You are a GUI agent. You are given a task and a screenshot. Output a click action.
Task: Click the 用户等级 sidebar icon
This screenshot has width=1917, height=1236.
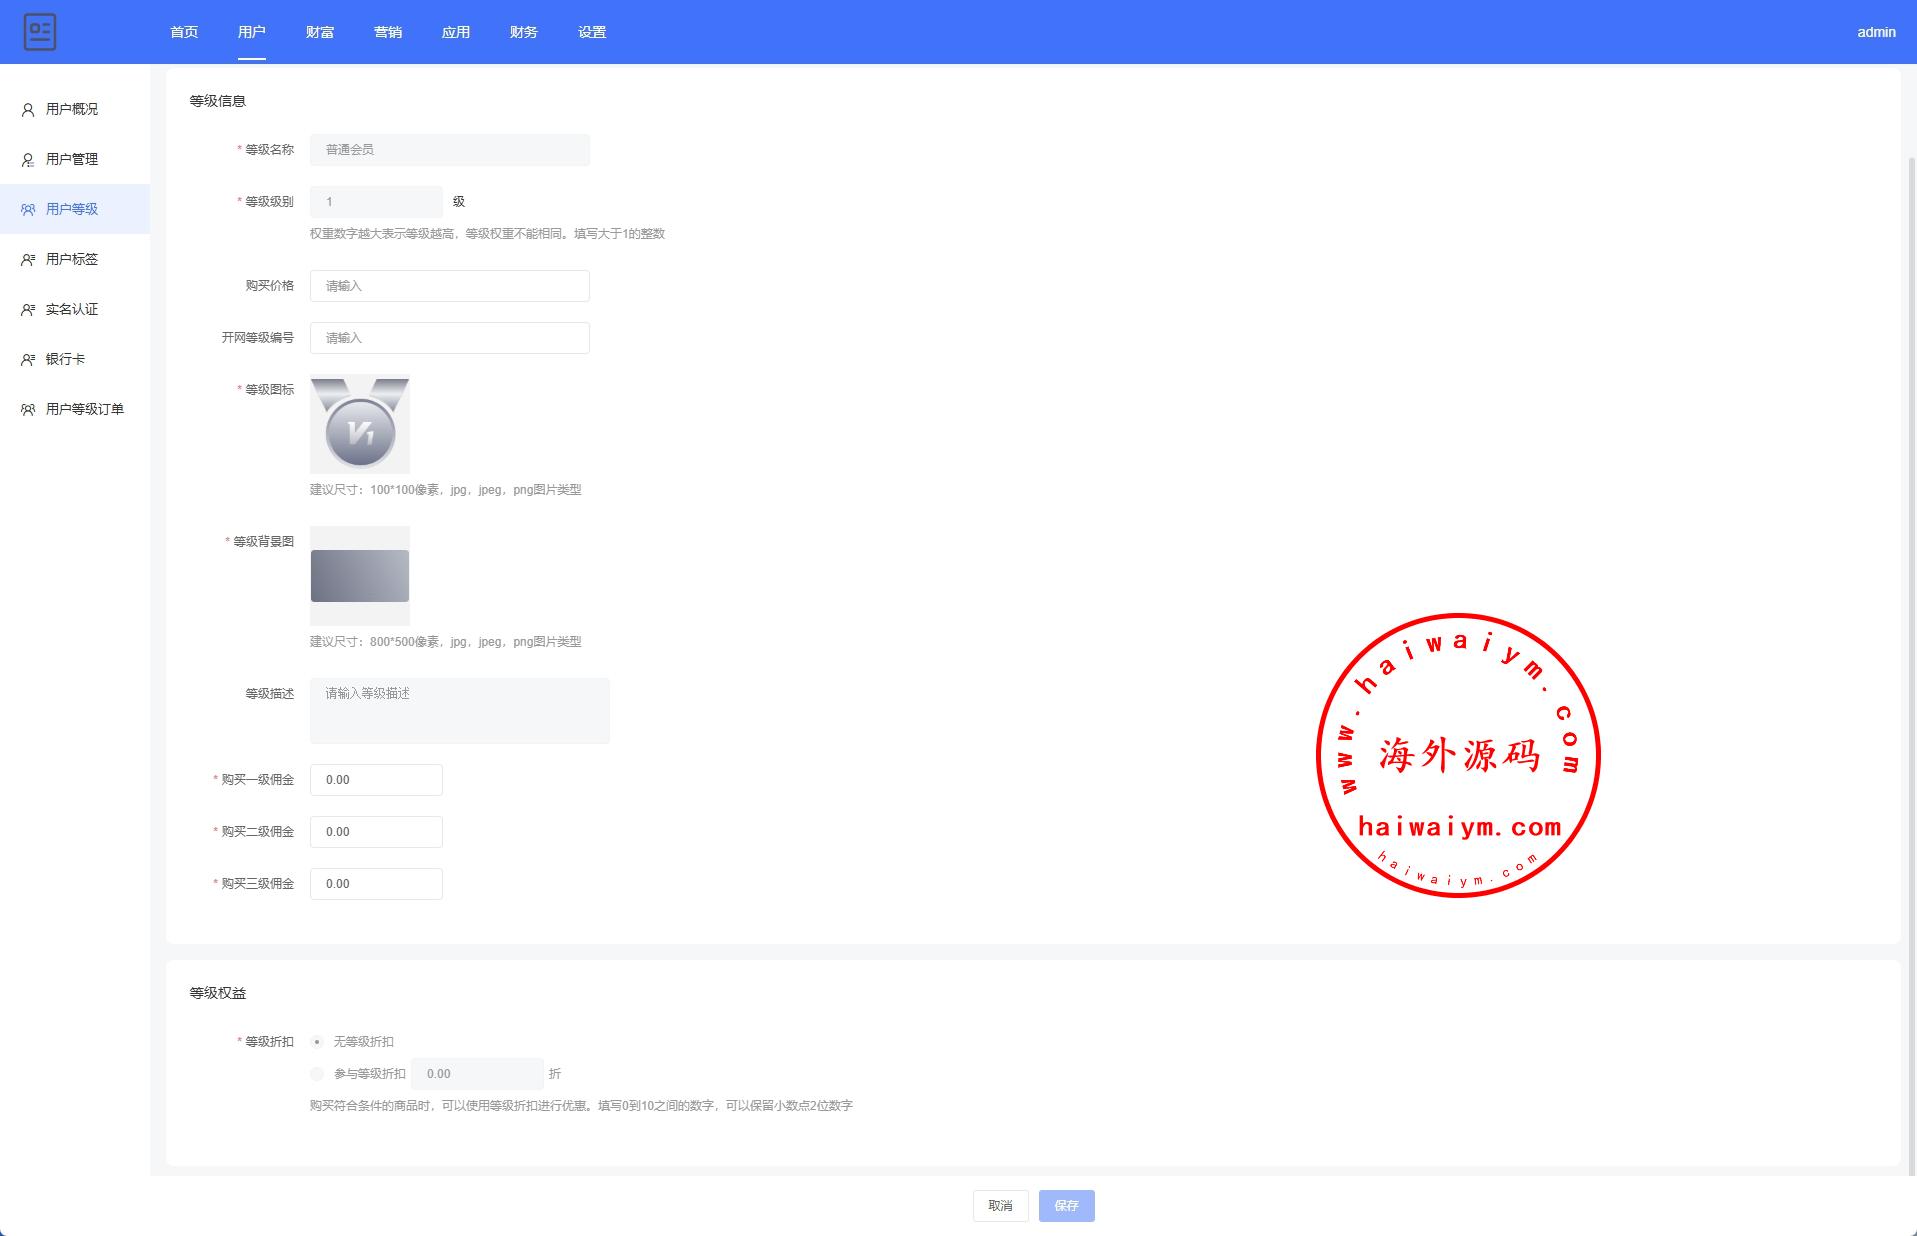[28, 210]
